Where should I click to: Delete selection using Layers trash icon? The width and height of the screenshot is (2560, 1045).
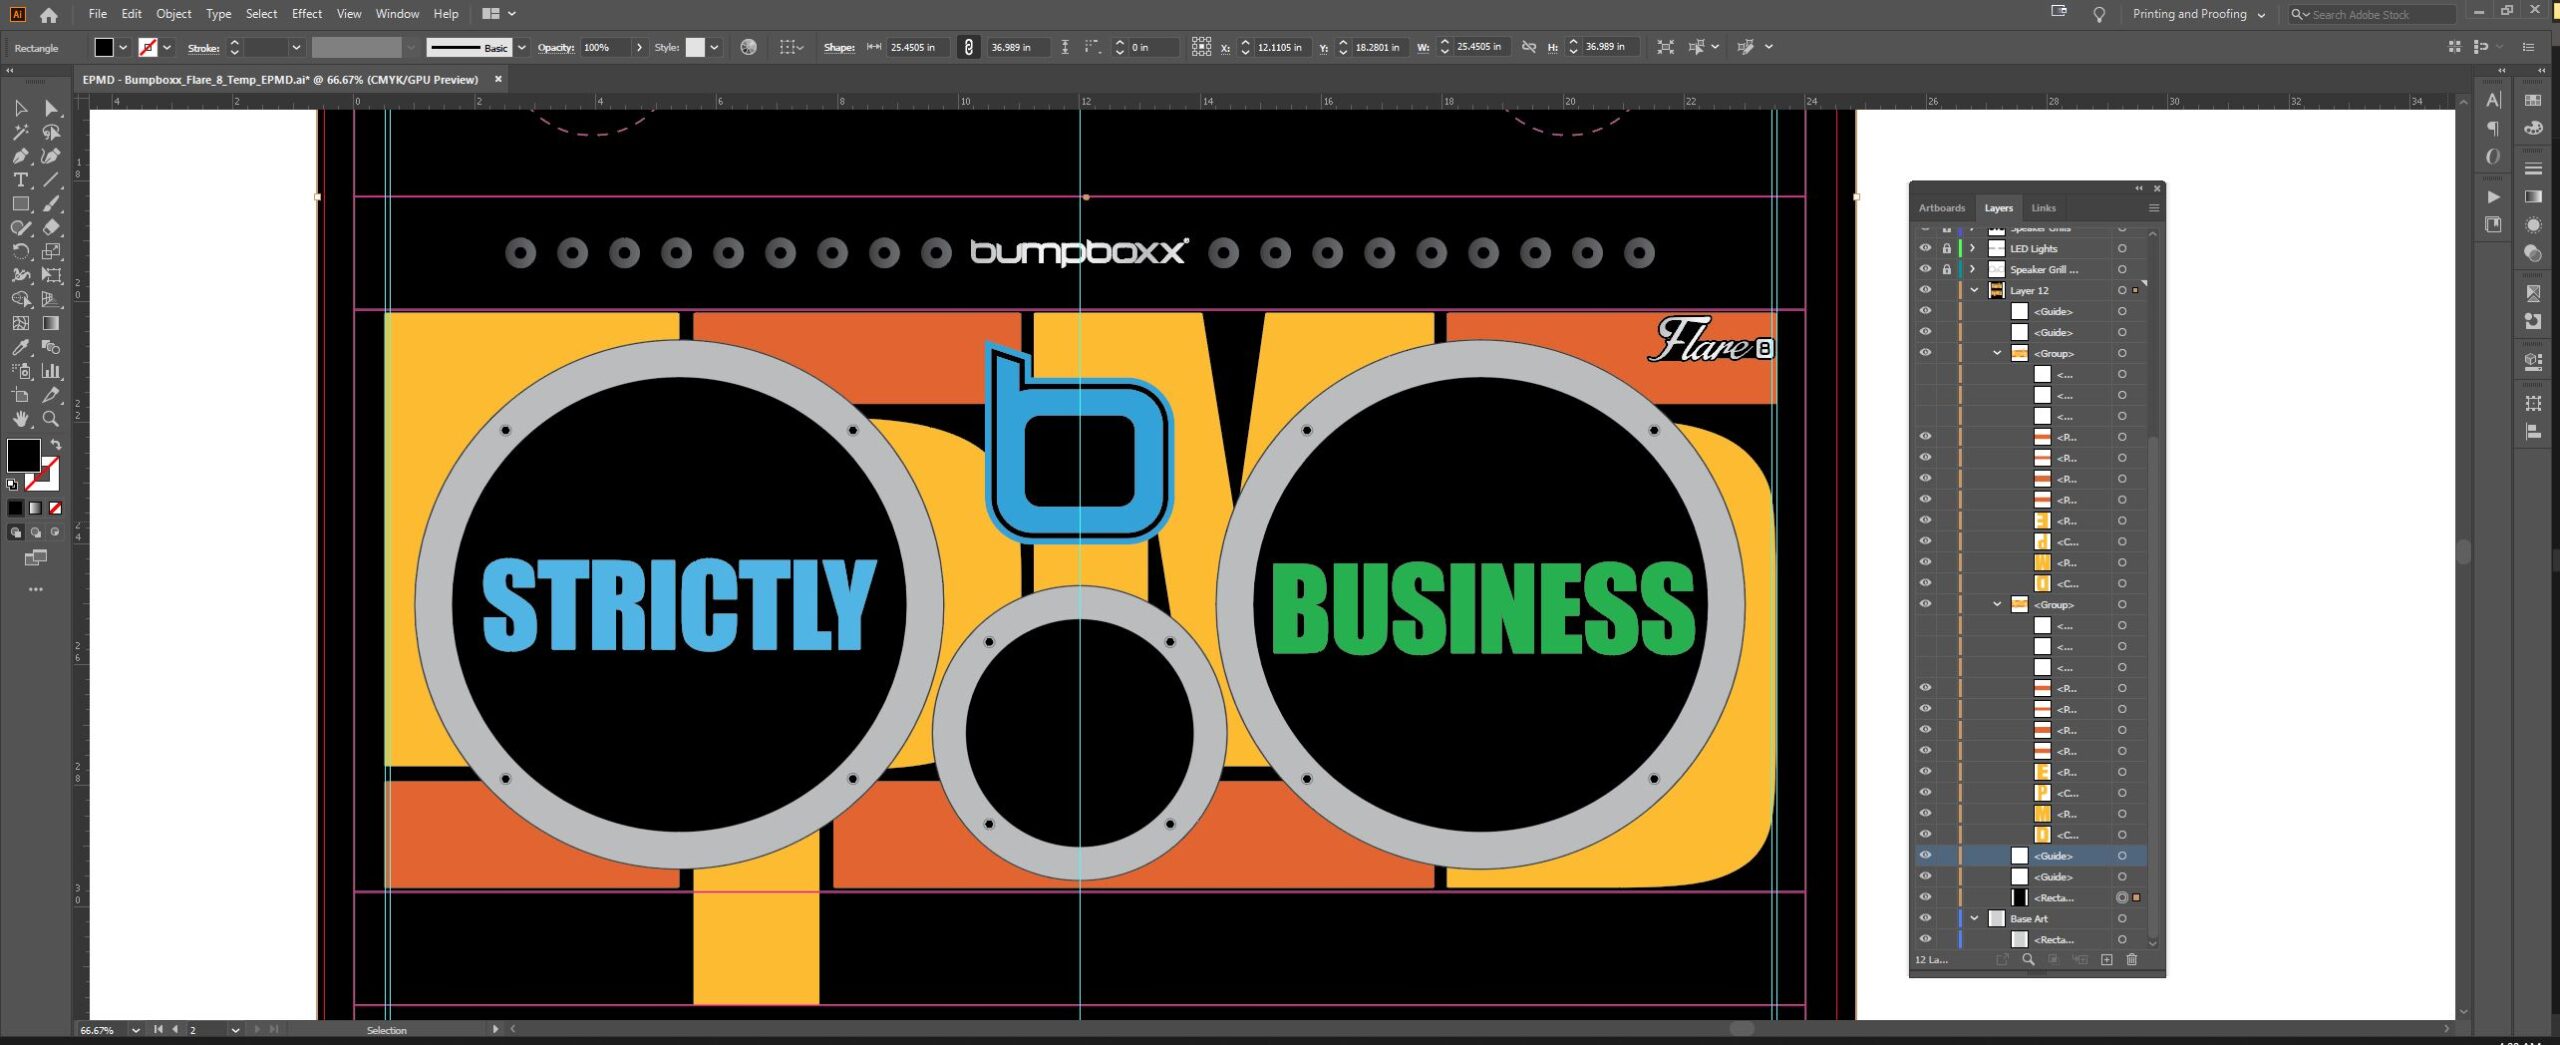point(2131,959)
